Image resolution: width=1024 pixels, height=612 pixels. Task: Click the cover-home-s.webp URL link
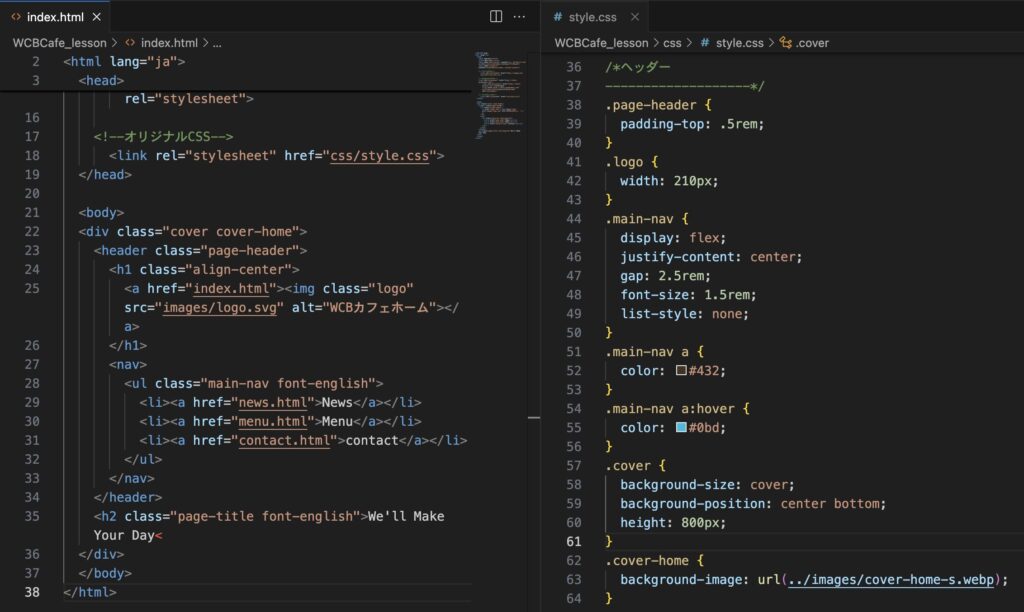[x=893, y=580]
